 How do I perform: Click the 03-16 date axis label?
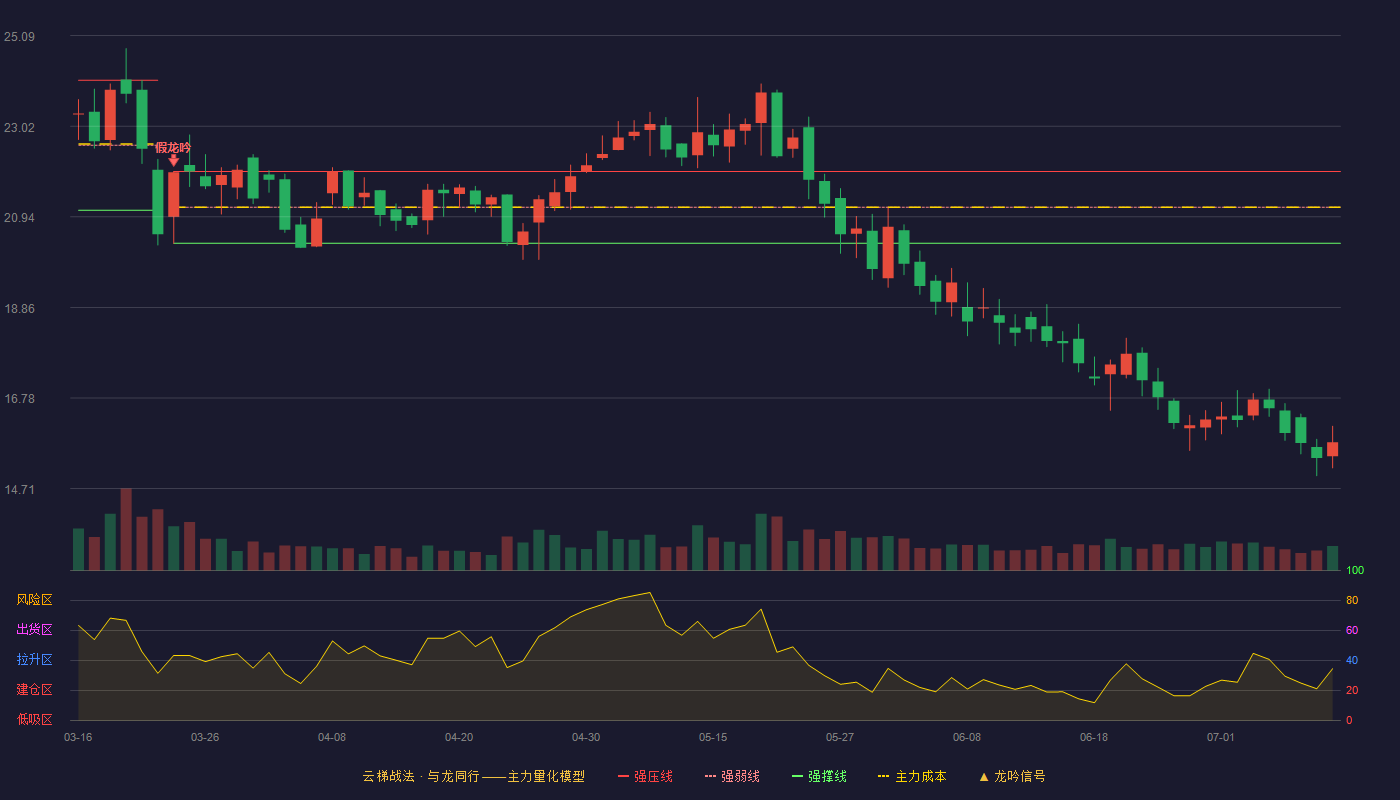pos(78,737)
